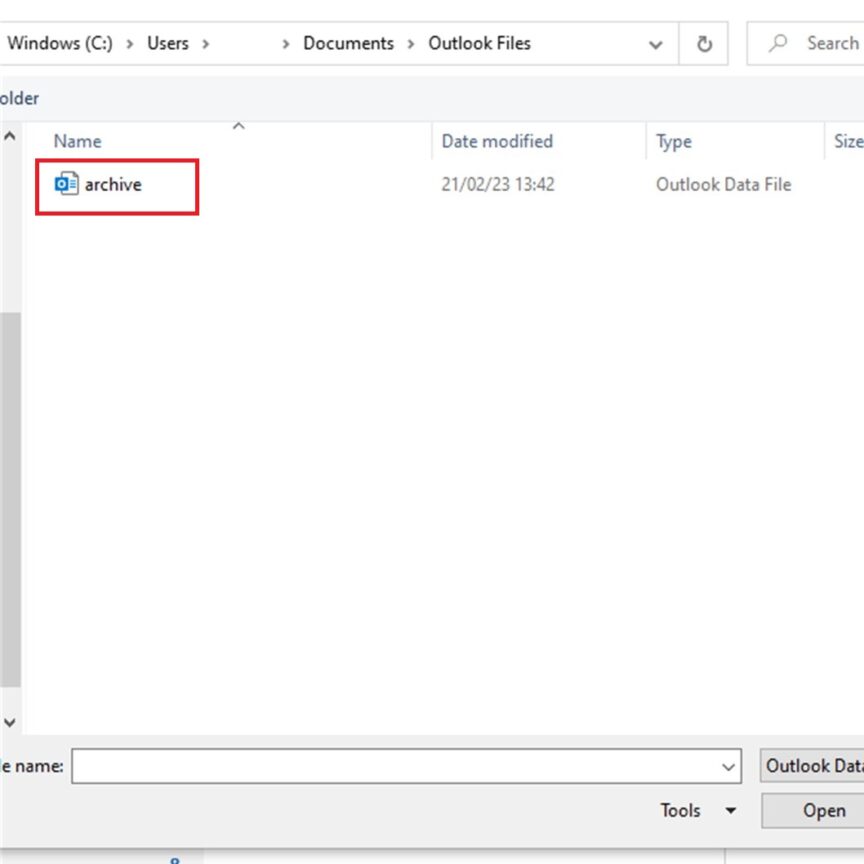
Task: Click the scrollbar down arrow icon
Action: click(8, 721)
